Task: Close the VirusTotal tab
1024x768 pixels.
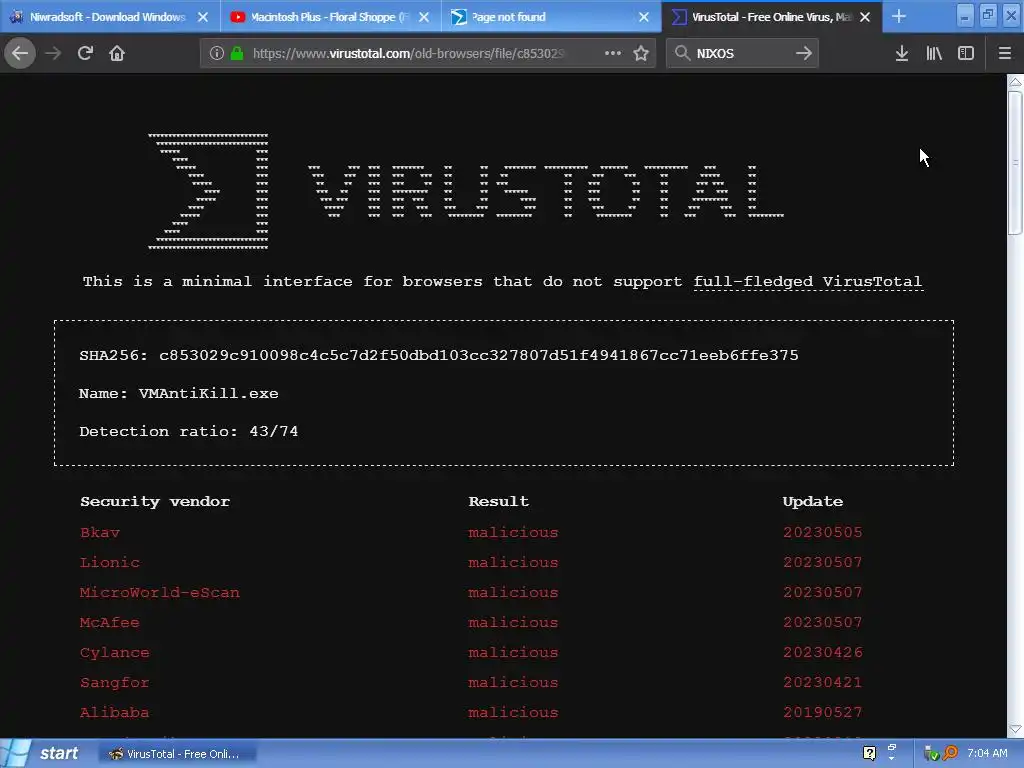Action: pyautogui.click(x=865, y=17)
